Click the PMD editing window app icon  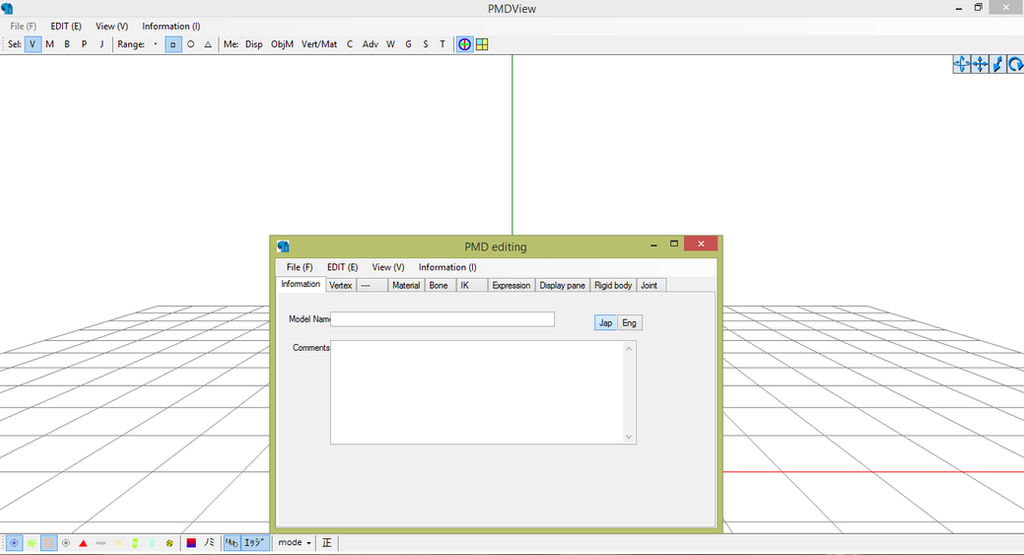(x=283, y=246)
